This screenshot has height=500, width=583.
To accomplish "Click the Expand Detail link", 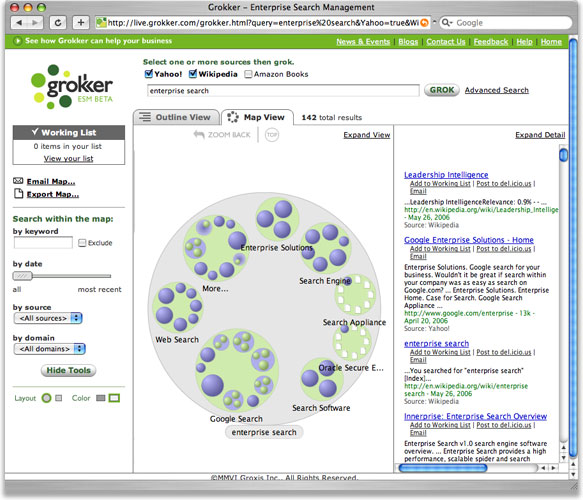I will click(540, 135).
